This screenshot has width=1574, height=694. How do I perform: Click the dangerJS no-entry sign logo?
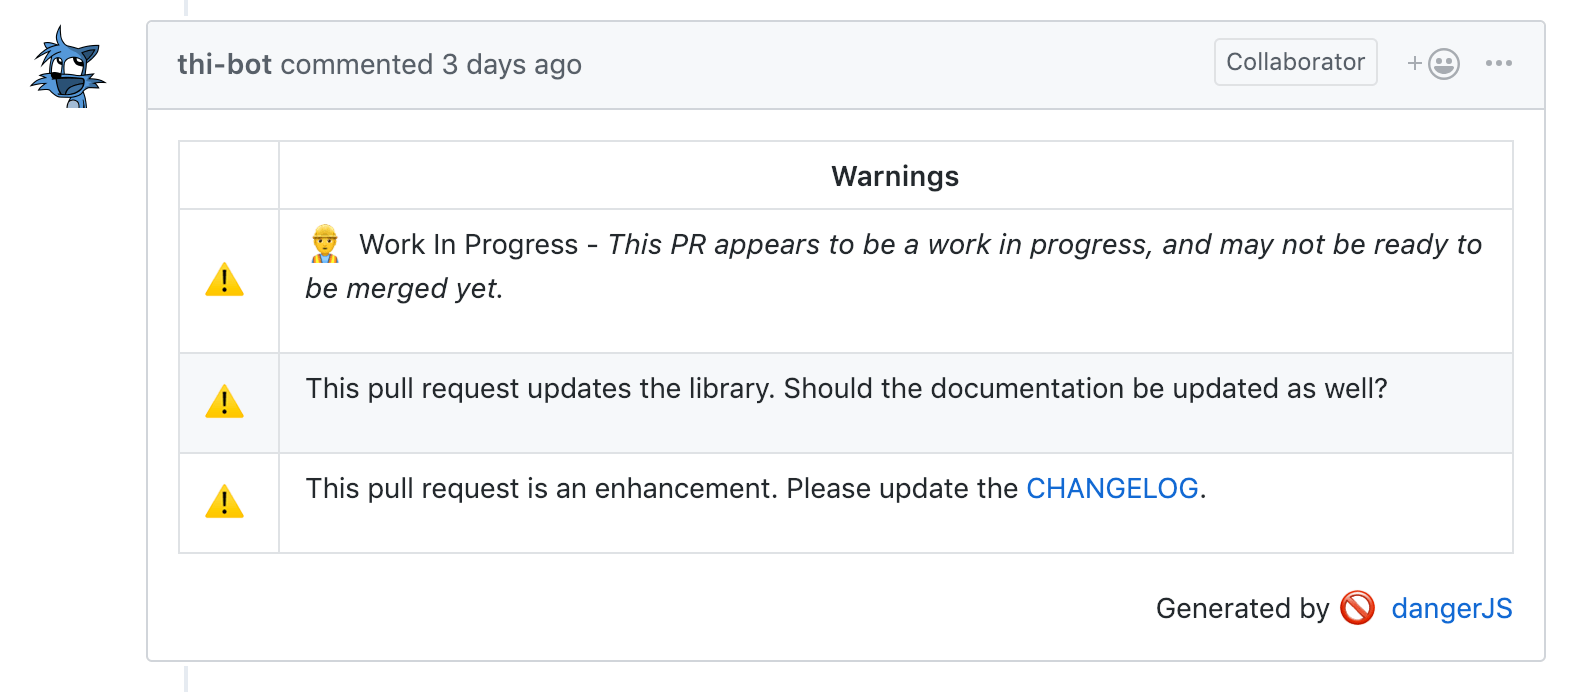pos(1357,608)
